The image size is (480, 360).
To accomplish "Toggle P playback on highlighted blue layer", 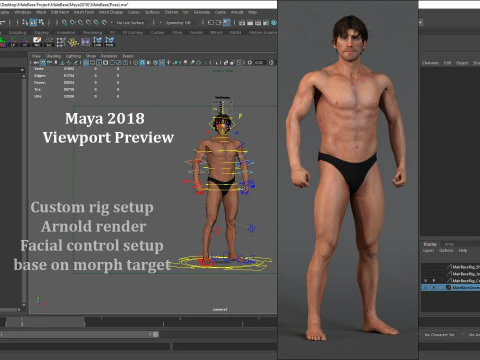I will [x=434, y=287].
